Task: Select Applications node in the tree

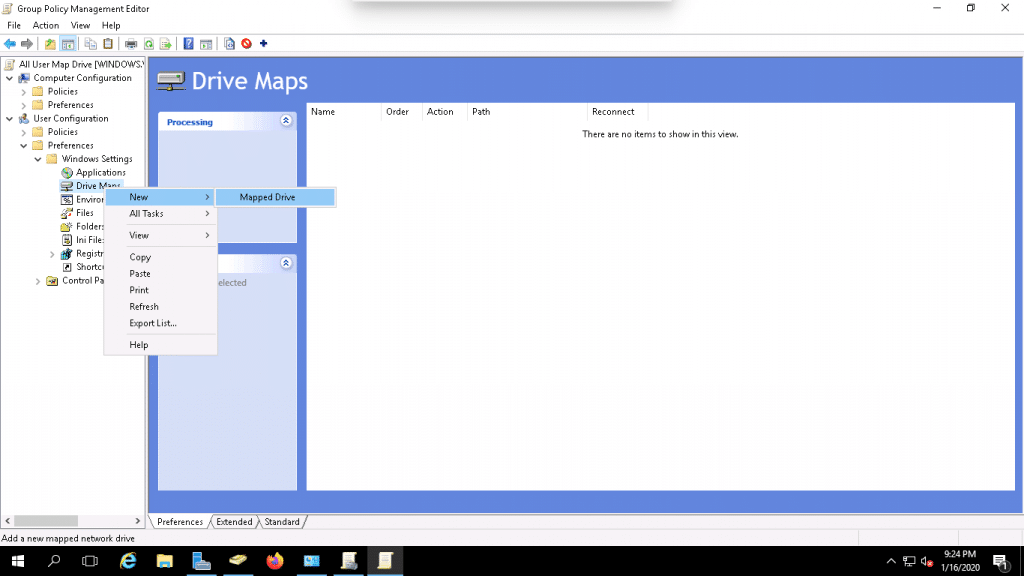Action: tap(101, 172)
